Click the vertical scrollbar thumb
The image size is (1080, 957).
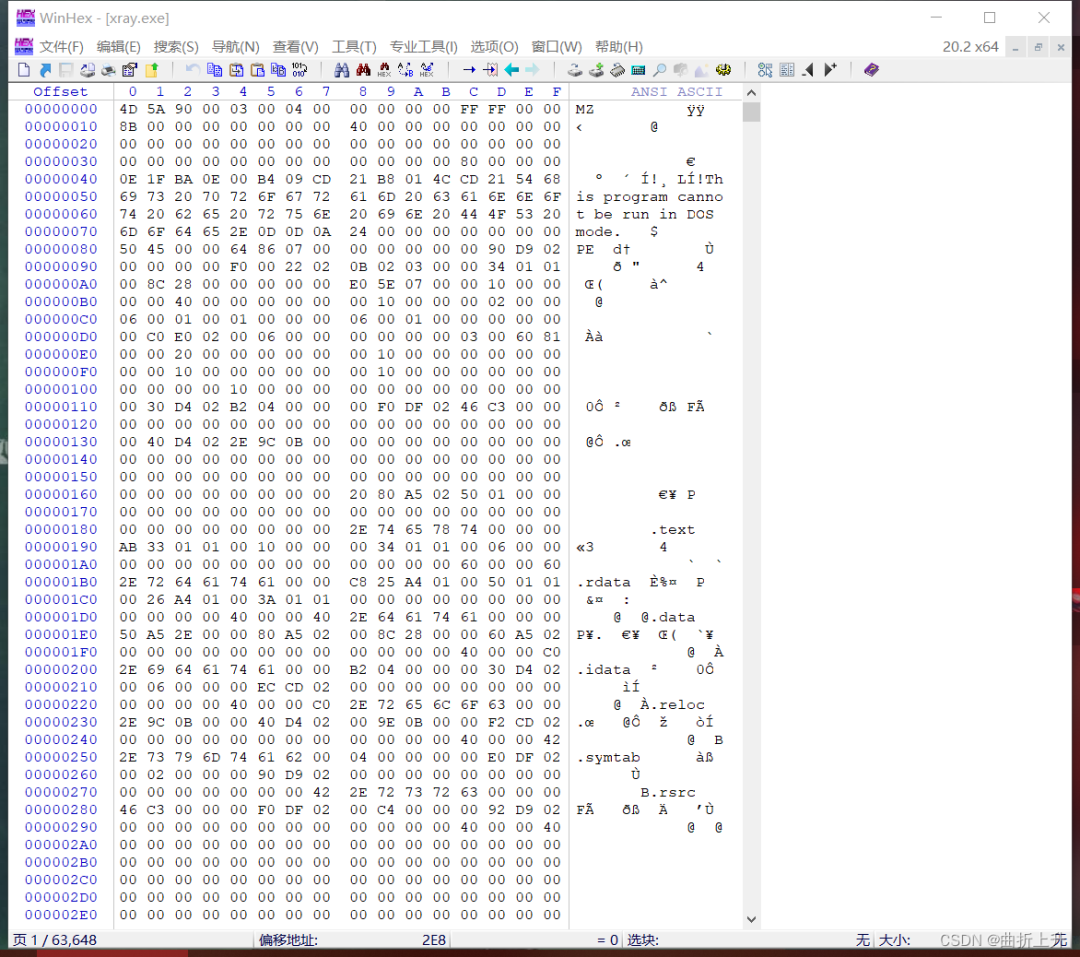(x=751, y=112)
